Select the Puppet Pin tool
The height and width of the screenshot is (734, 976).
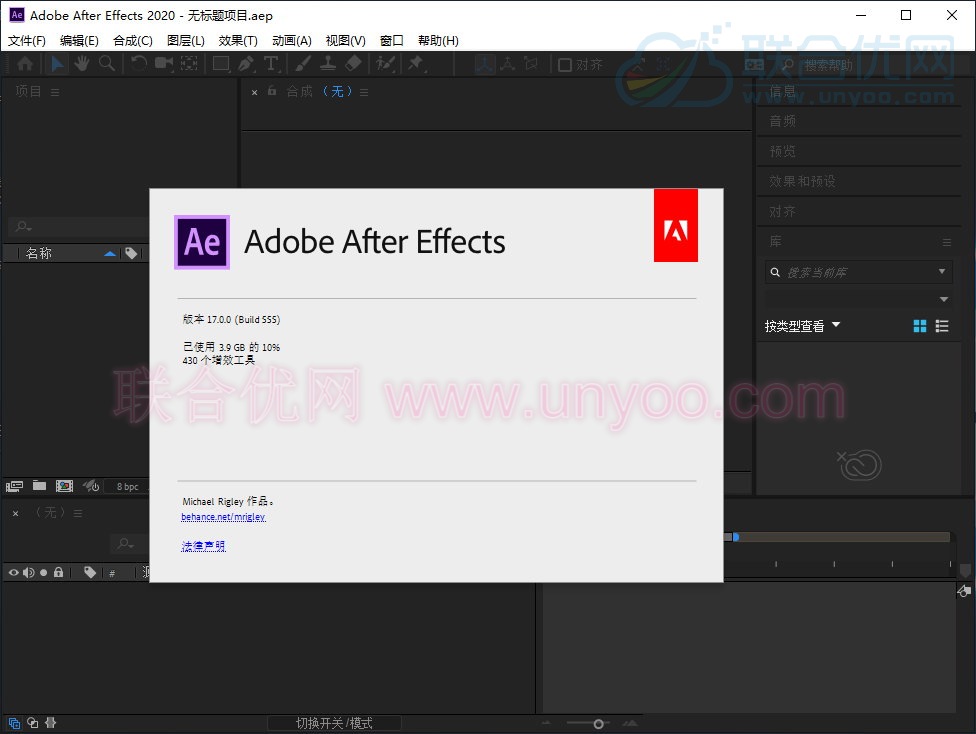click(x=415, y=64)
